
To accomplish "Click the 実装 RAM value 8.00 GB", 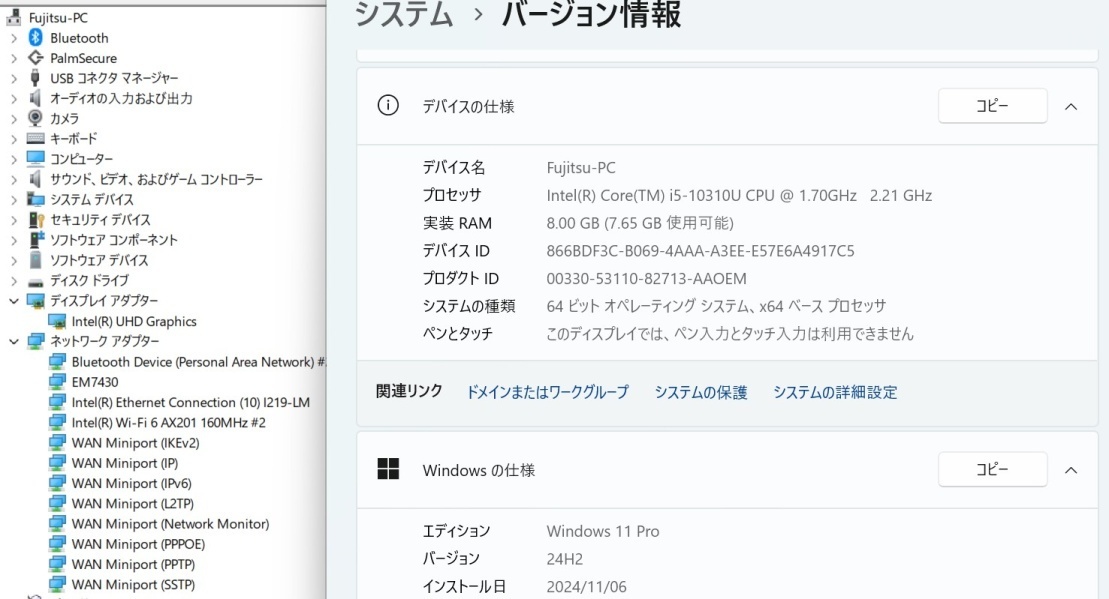I will pyautogui.click(x=640, y=223).
